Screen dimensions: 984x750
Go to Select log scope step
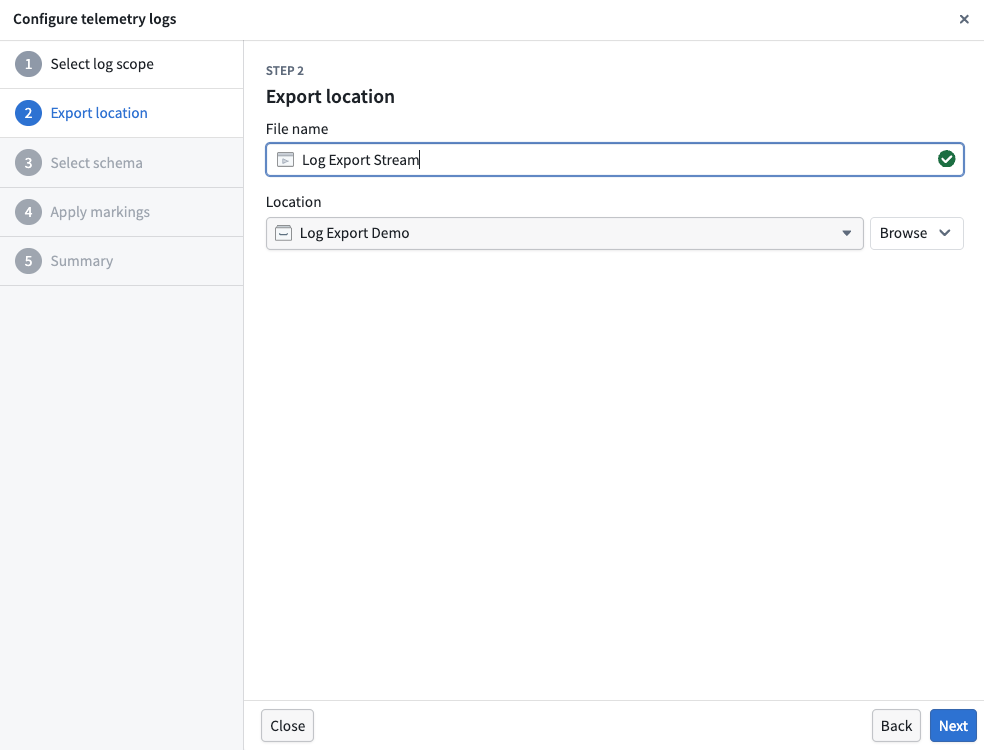pyautogui.click(x=102, y=64)
